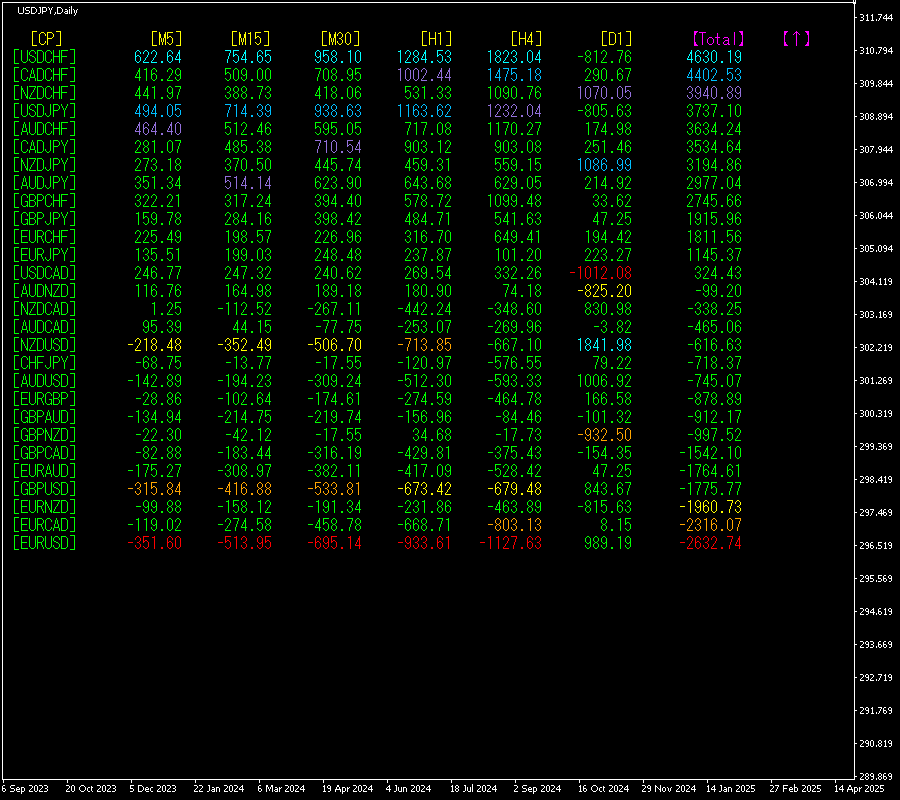The height and width of the screenshot is (800, 900).
Task: Open the [USDCAD] pair label
Action: pyautogui.click(x=45, y=273)
